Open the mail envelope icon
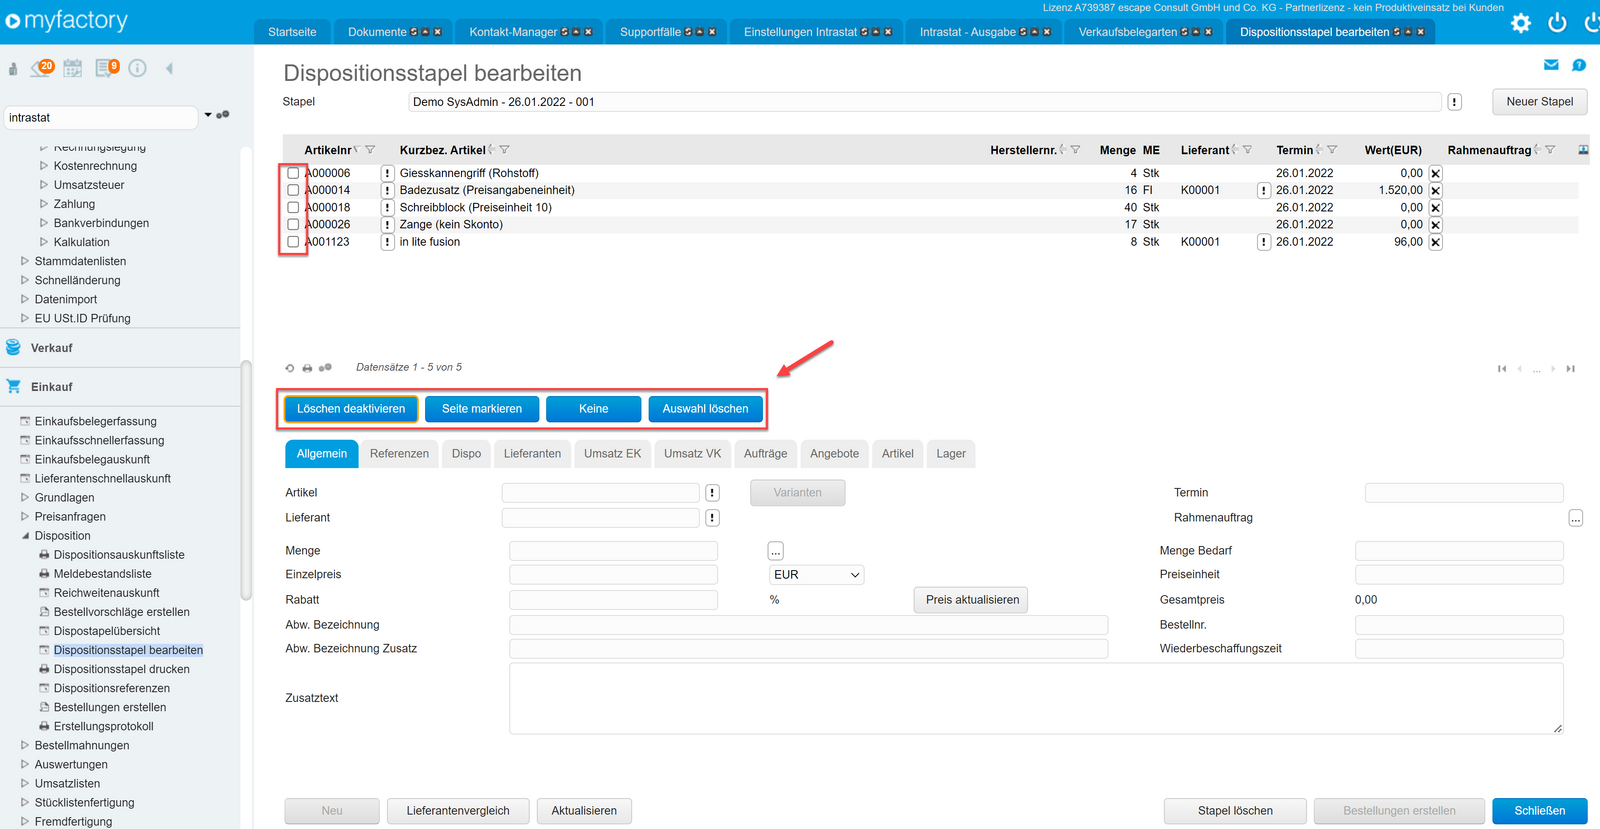 [1551, 65]
